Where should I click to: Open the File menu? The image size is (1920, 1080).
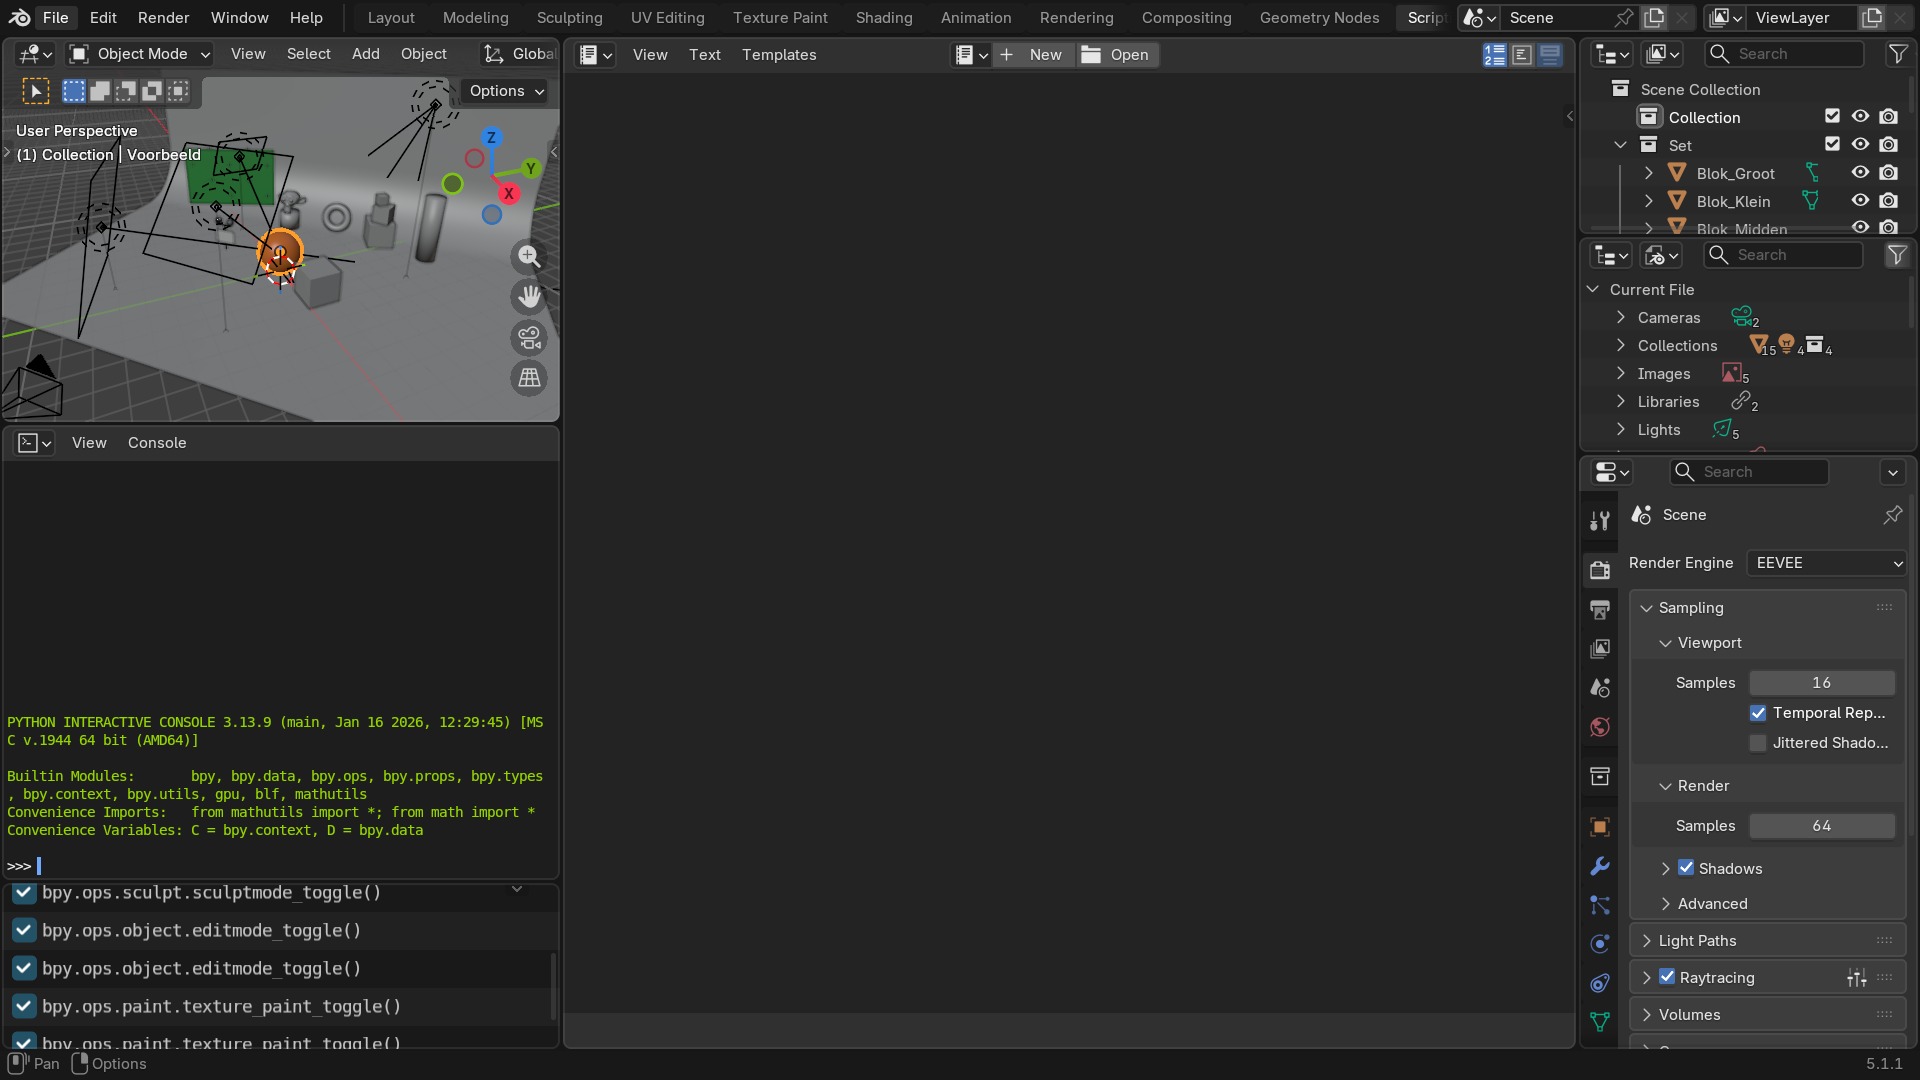[x=56, y=18]
